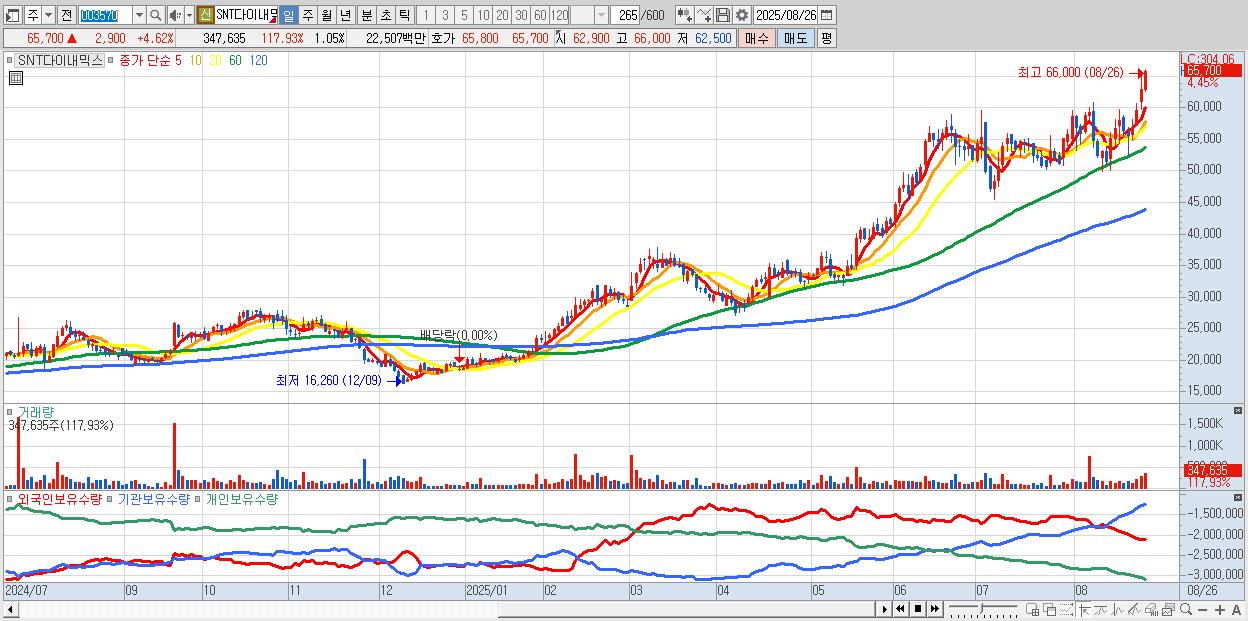The image size is (1248, 621).
Task: Click the red moving average 5 label
Action: click(x=178, y=60)
